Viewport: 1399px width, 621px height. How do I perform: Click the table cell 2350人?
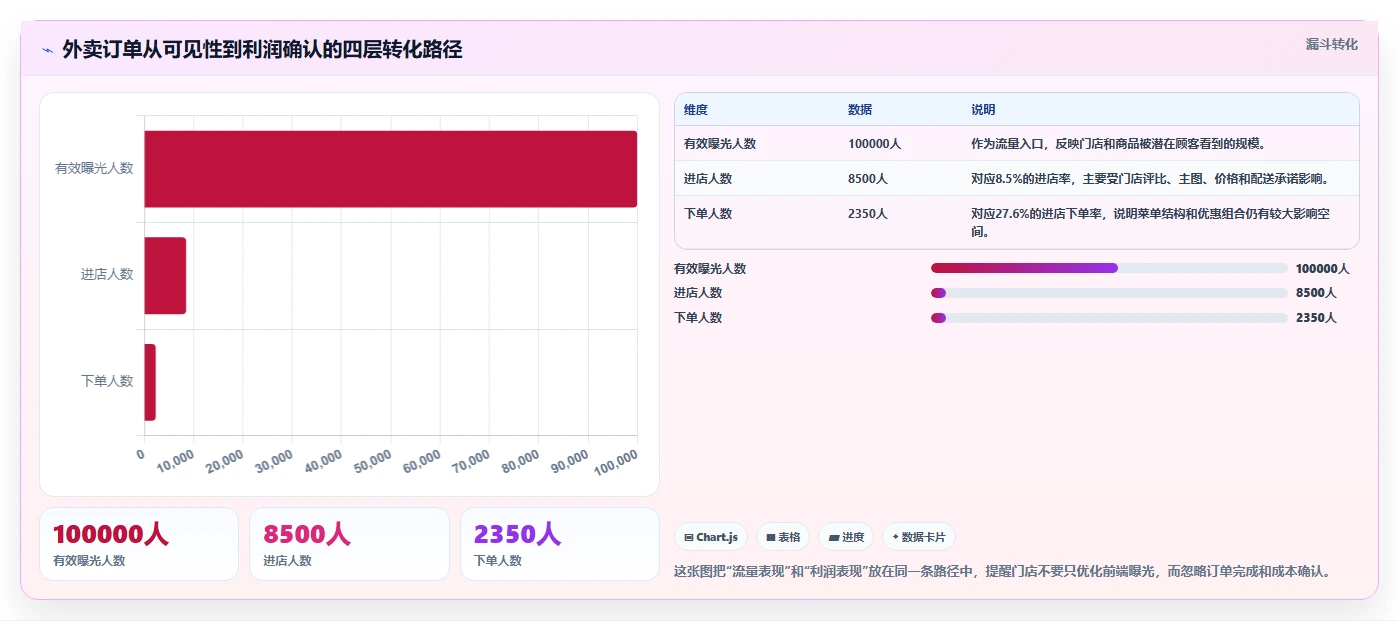pos(868,214)
